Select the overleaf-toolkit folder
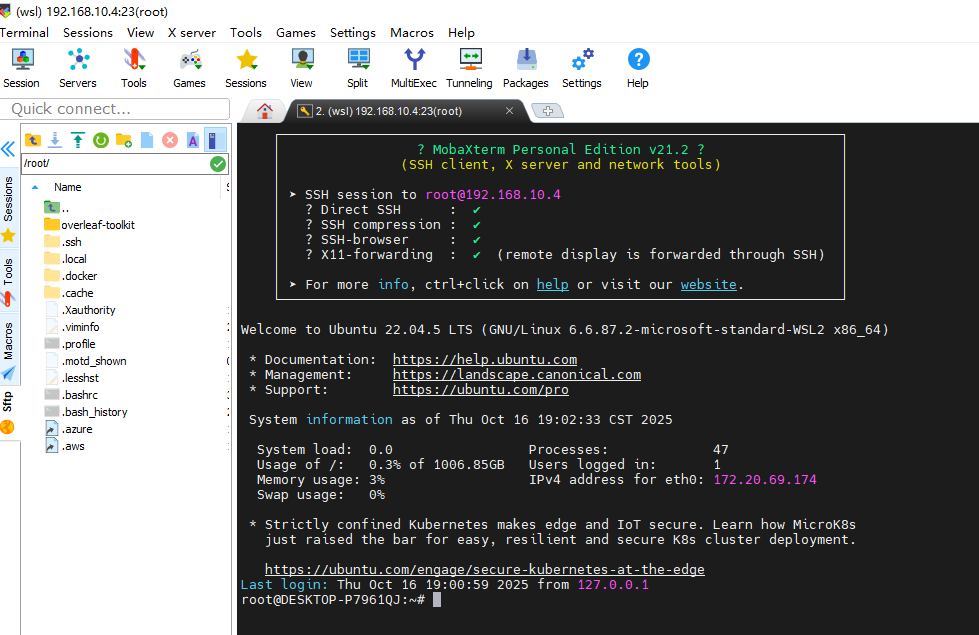 tap(97, 225)
